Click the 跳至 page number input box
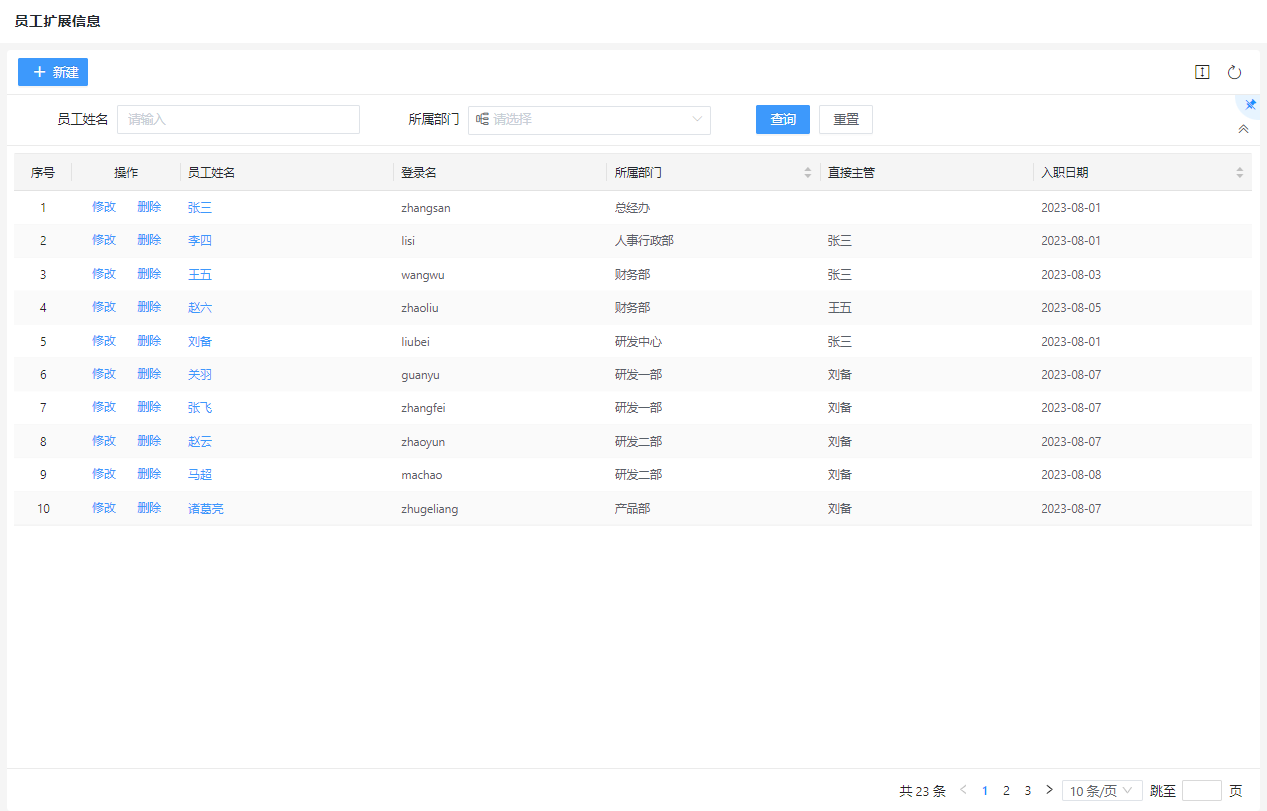Image resolution: width=1267 pixels, height=811 pixels. coord(1201,791)
